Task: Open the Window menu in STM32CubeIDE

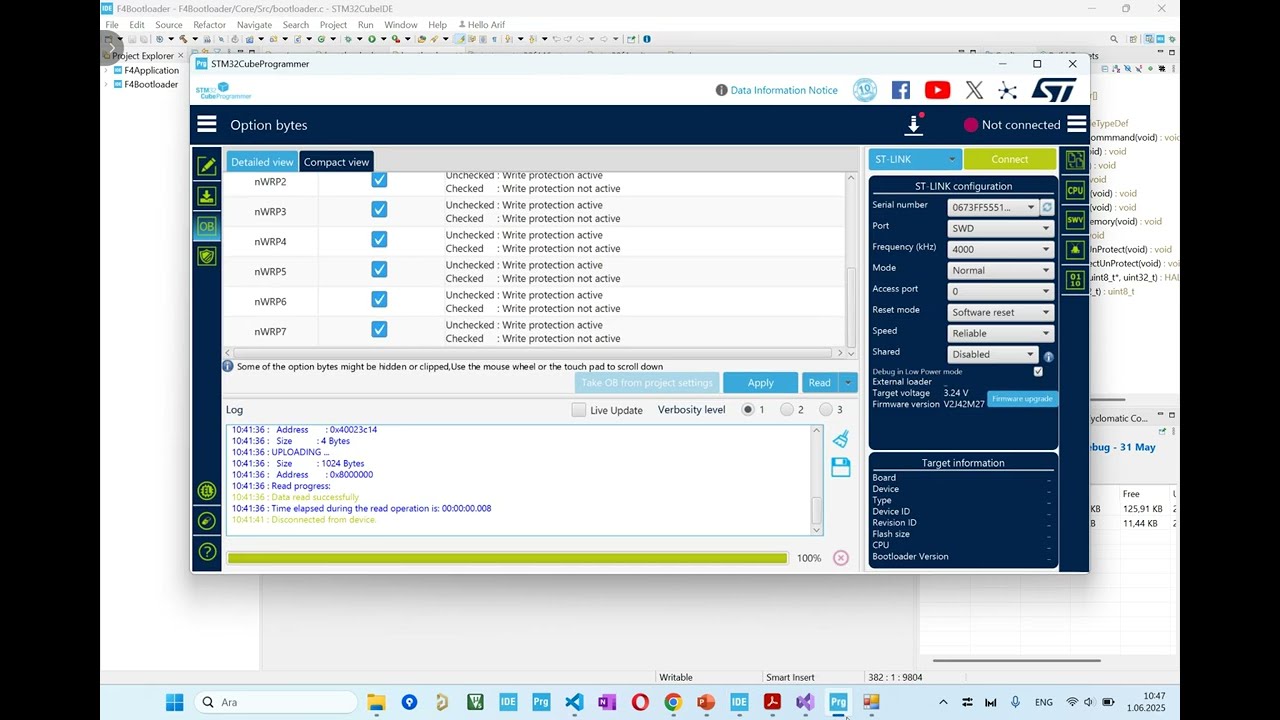Action: [x=401, y=25]
